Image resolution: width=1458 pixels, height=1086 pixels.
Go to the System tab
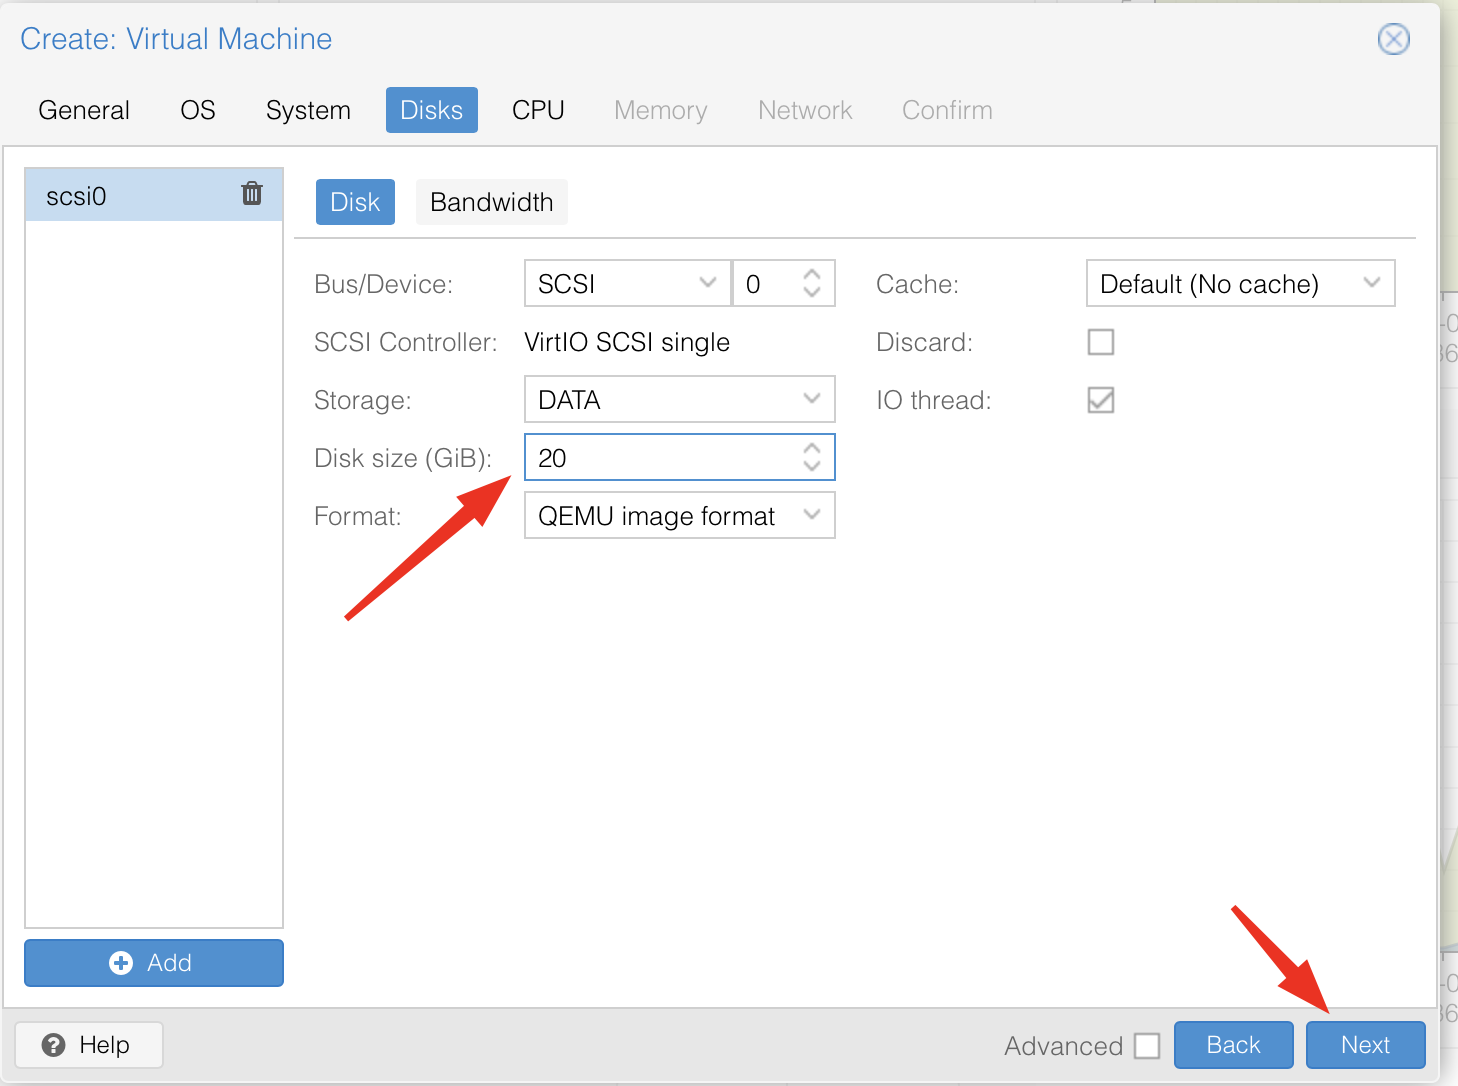tap(308, 110)
